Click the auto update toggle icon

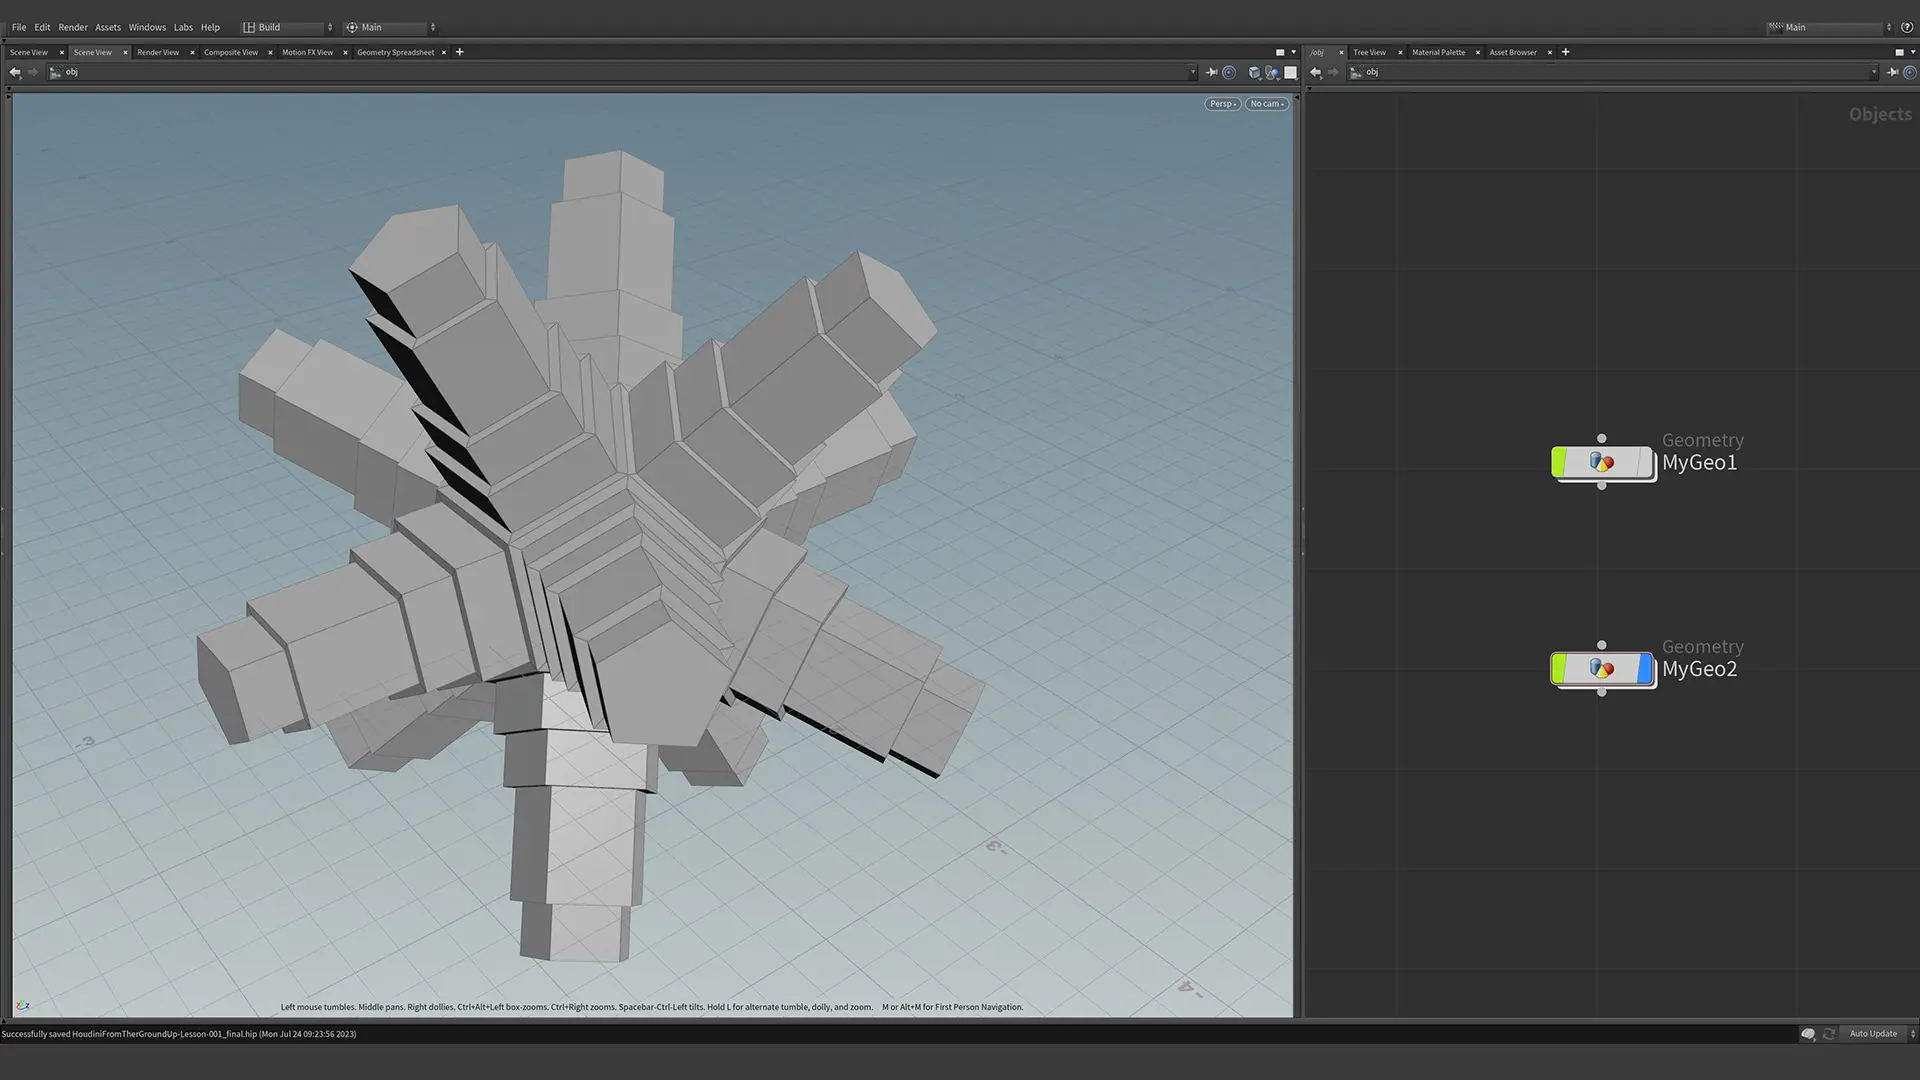1832,1034
